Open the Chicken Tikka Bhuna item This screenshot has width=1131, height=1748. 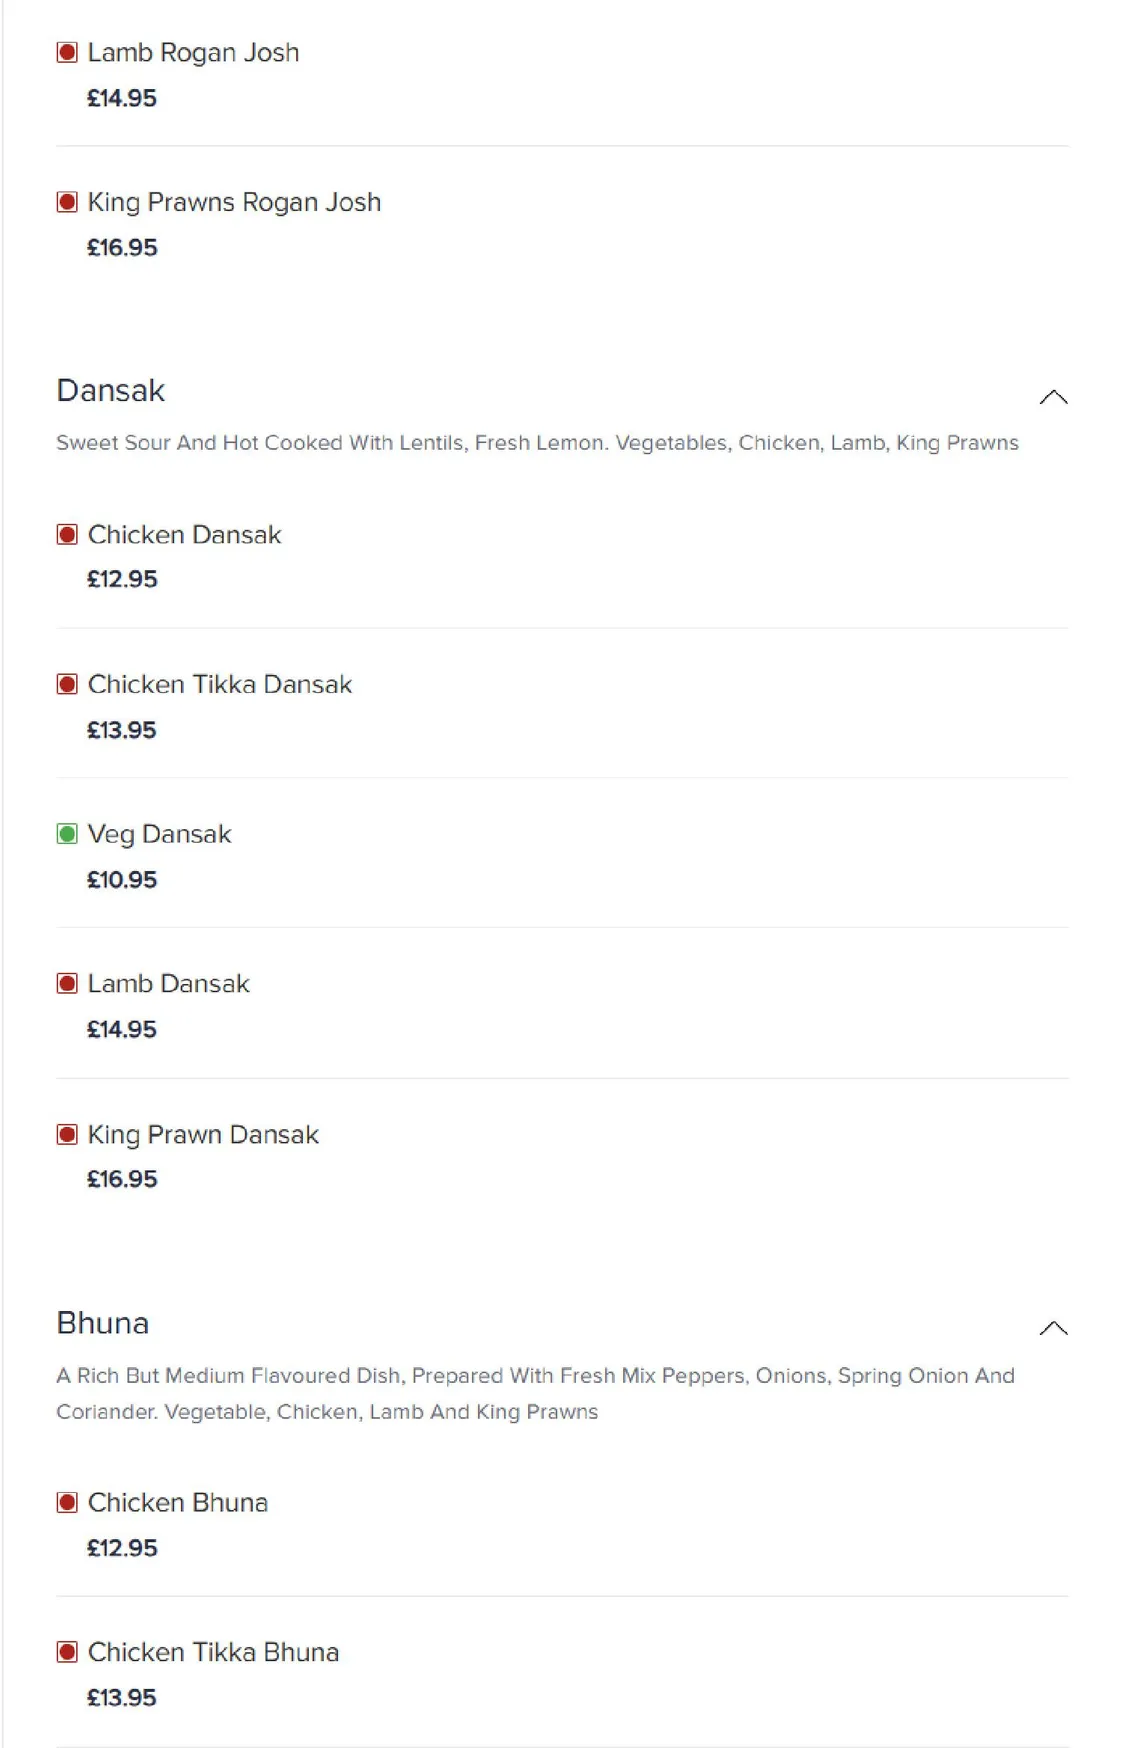coord(562,1673)
